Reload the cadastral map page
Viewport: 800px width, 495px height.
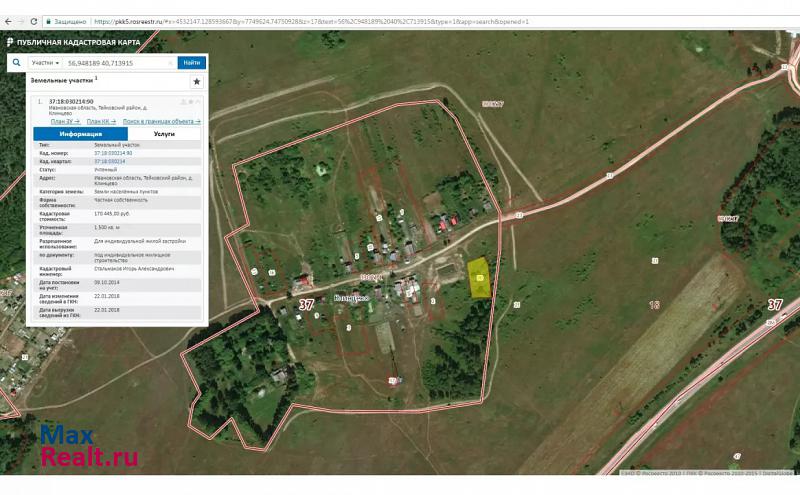35,21
